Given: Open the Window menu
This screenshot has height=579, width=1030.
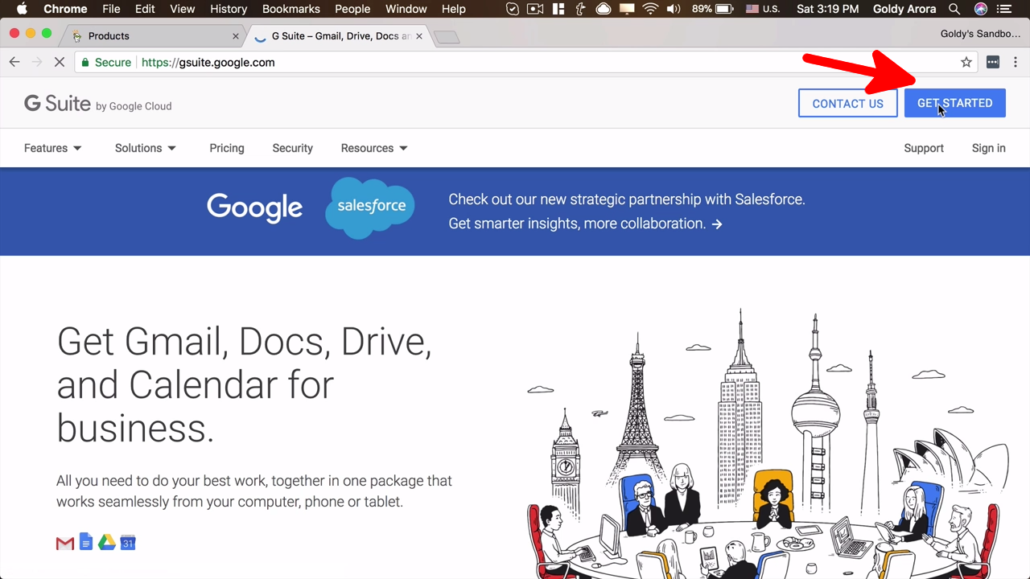Looking at the screenshot, I should click(406, 9).
